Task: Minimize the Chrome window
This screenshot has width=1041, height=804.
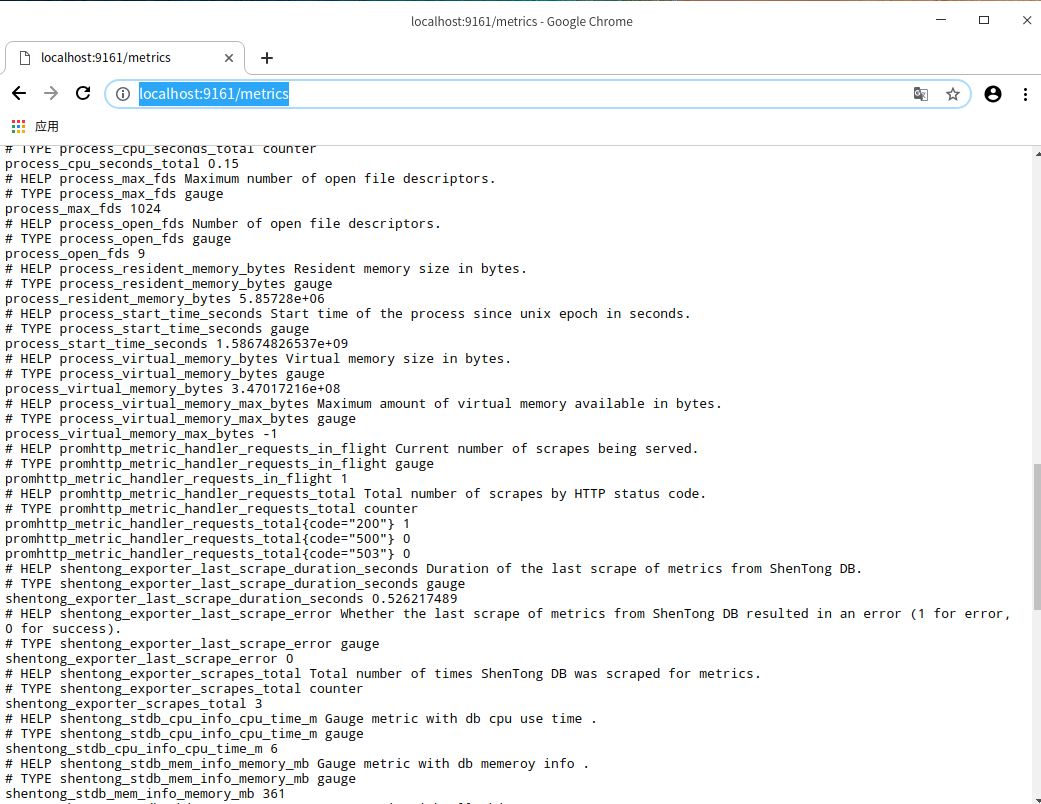Action: click(x=940, y=20)
